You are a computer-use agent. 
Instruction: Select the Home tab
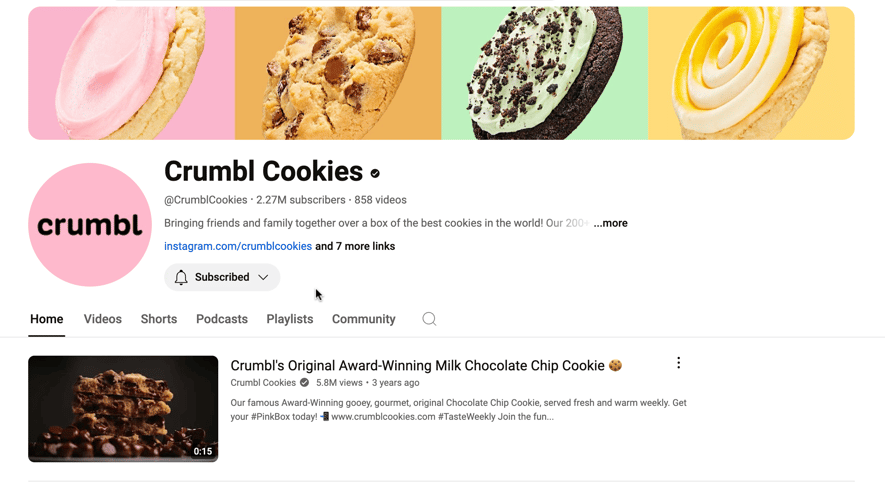pyautogui.click(x=46, y=319)
